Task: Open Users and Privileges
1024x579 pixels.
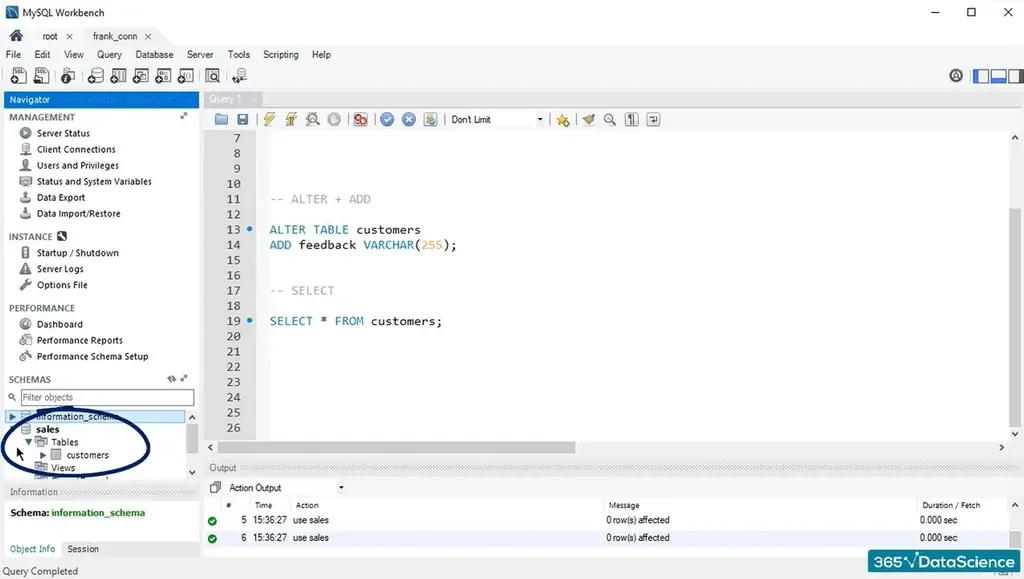Action: coord(77,165)
